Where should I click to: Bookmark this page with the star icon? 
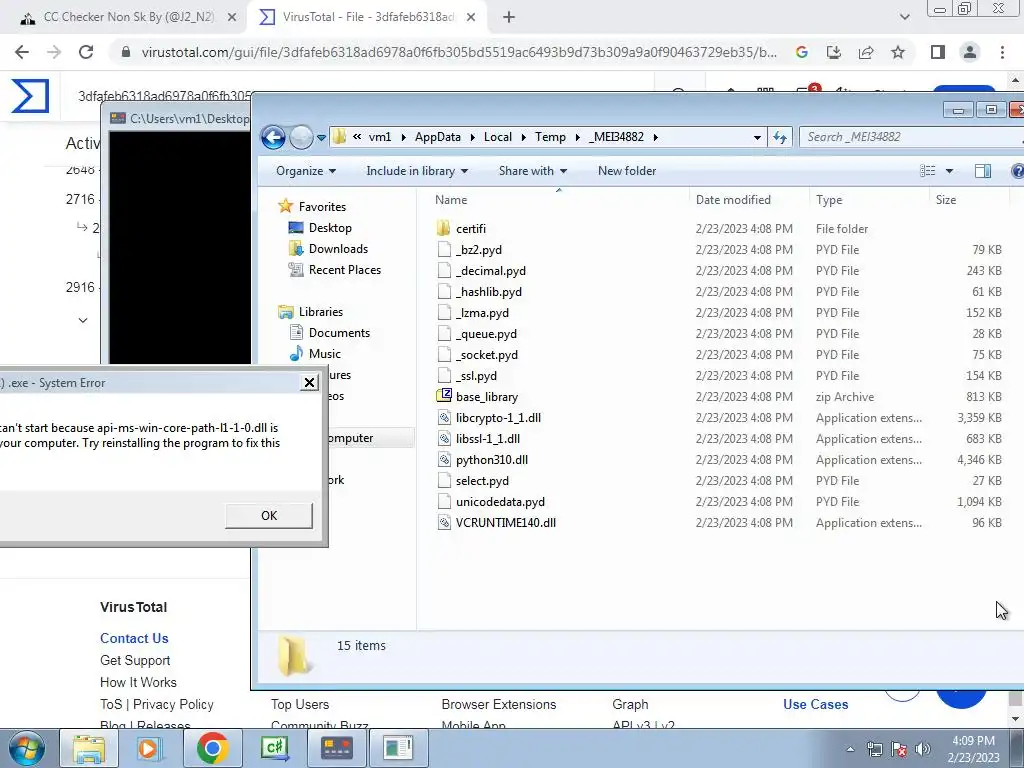coord(898,52)
